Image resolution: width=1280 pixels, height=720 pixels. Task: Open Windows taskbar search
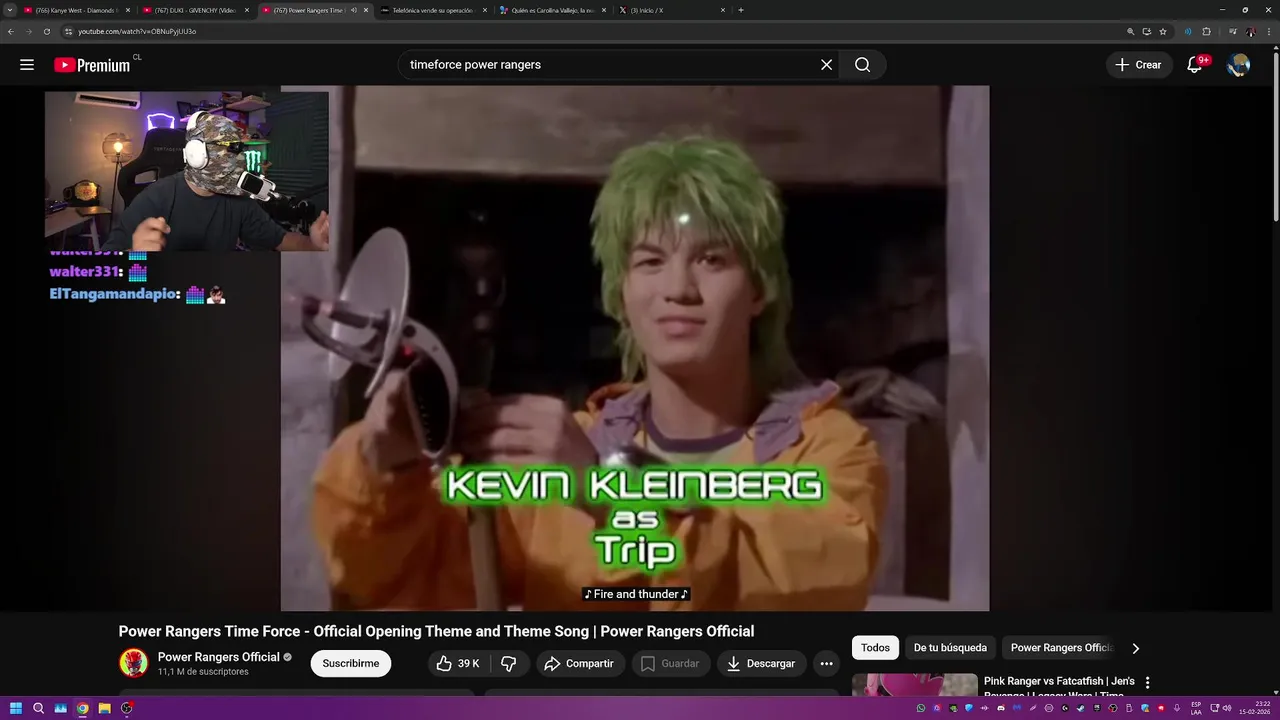tap(38, 708)
